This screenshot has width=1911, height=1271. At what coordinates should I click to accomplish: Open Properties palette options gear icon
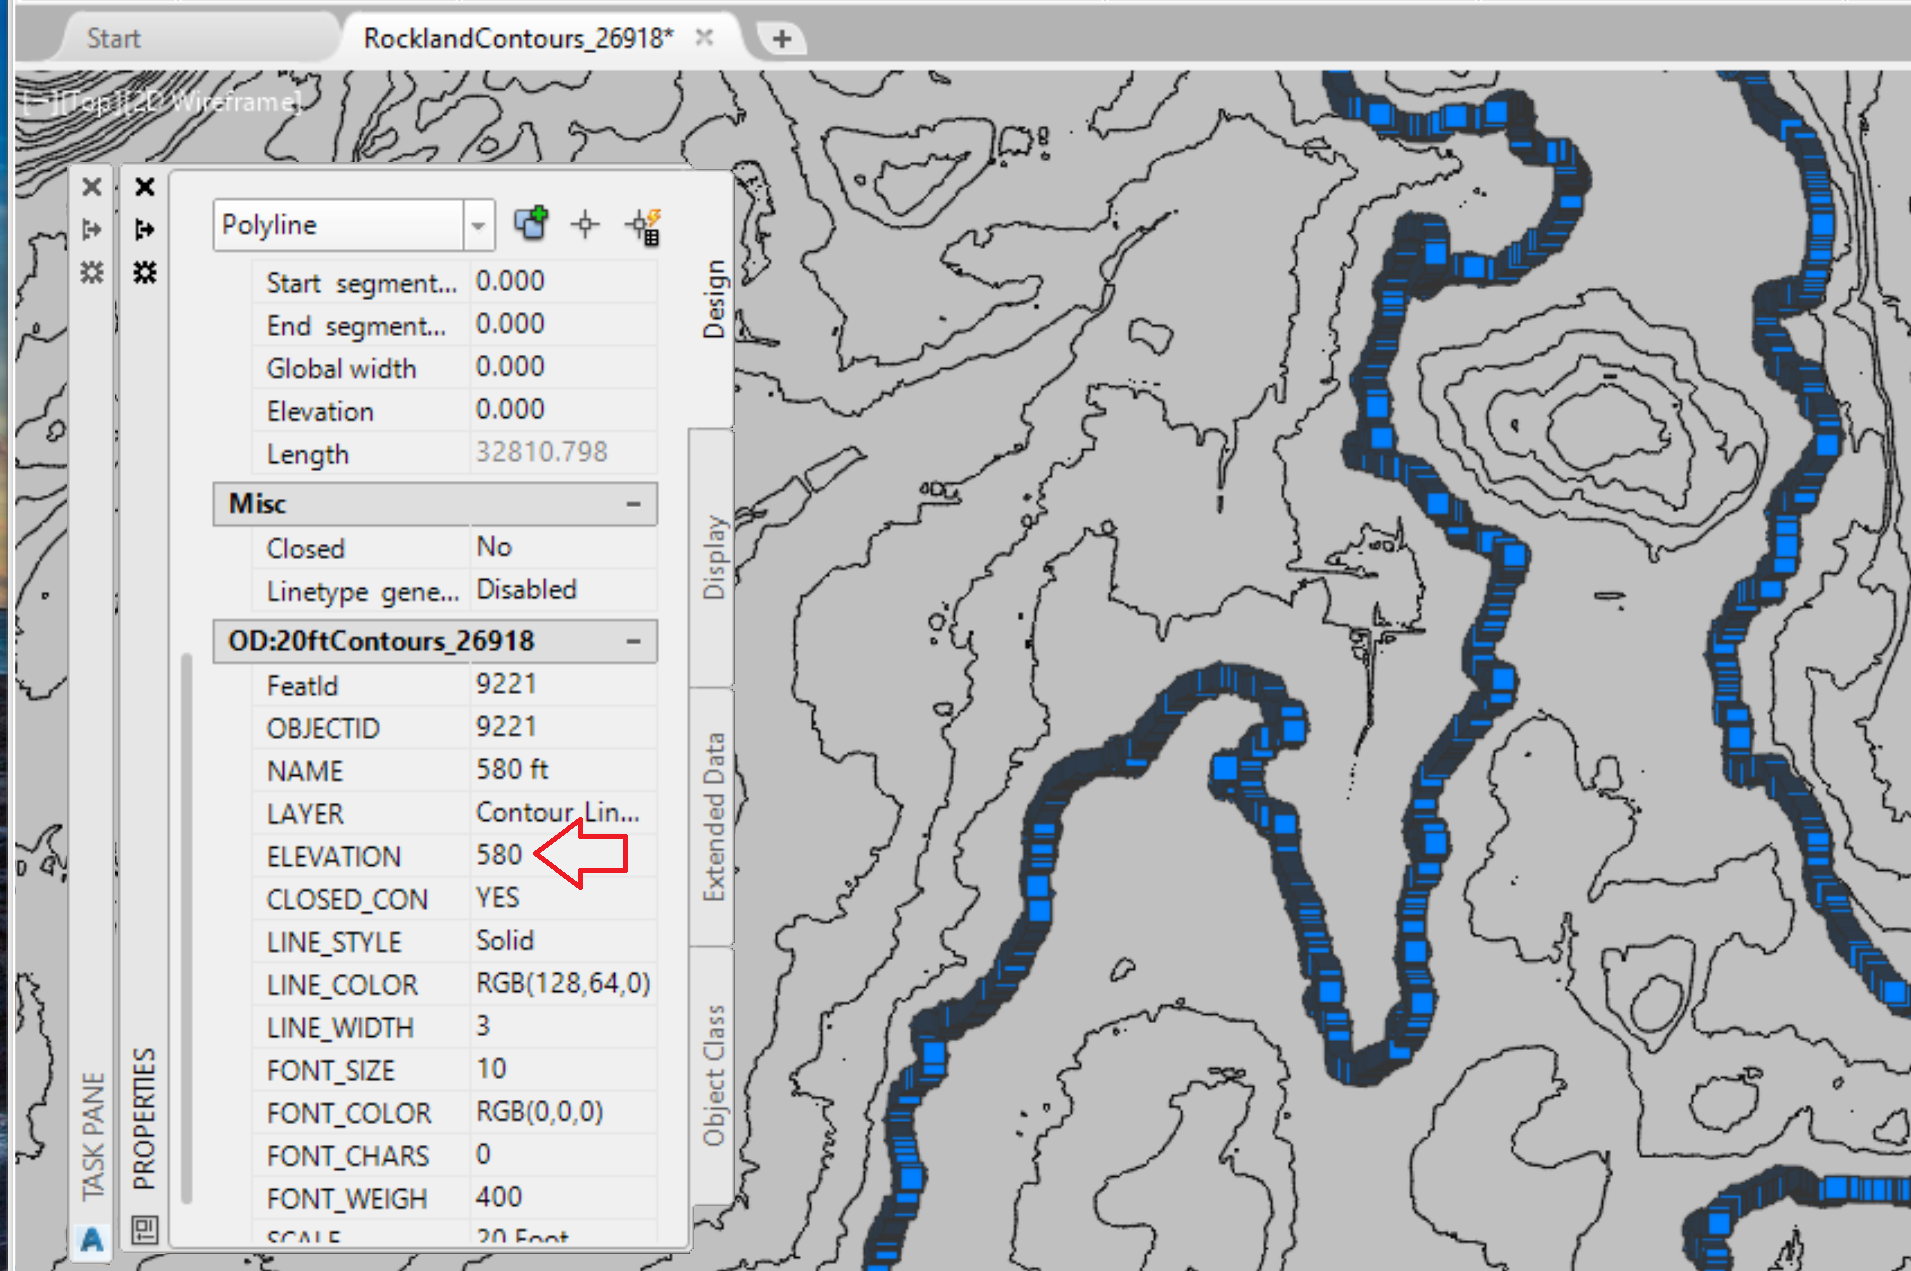click(145, 272)
